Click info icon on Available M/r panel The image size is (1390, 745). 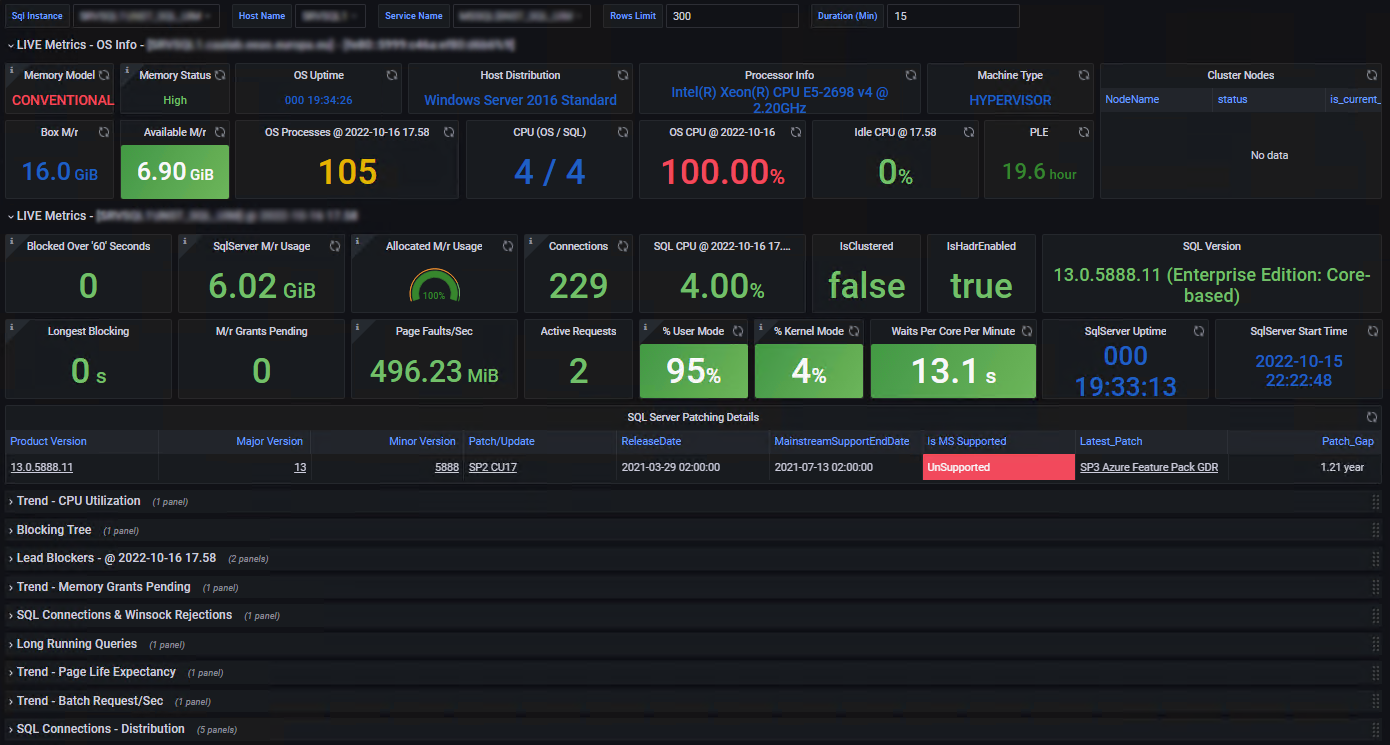click(x=125, y=126)
